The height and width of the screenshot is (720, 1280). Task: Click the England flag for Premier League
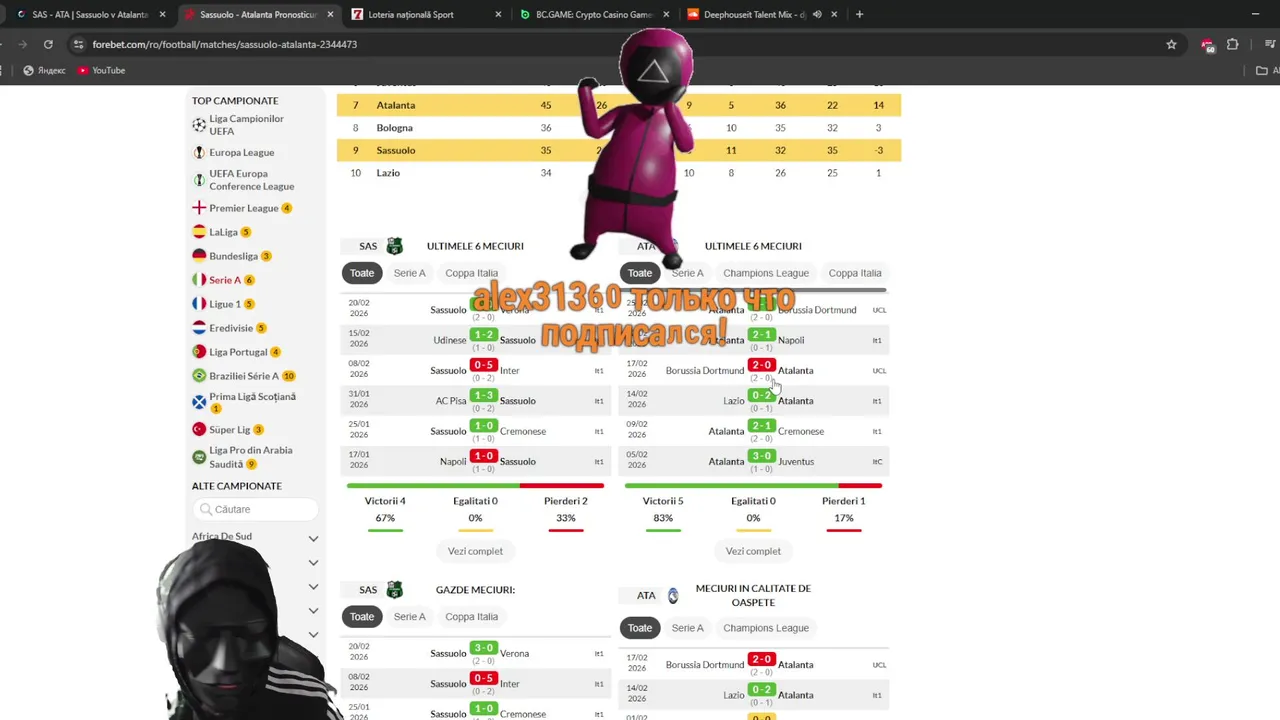[x=199, y=208]
